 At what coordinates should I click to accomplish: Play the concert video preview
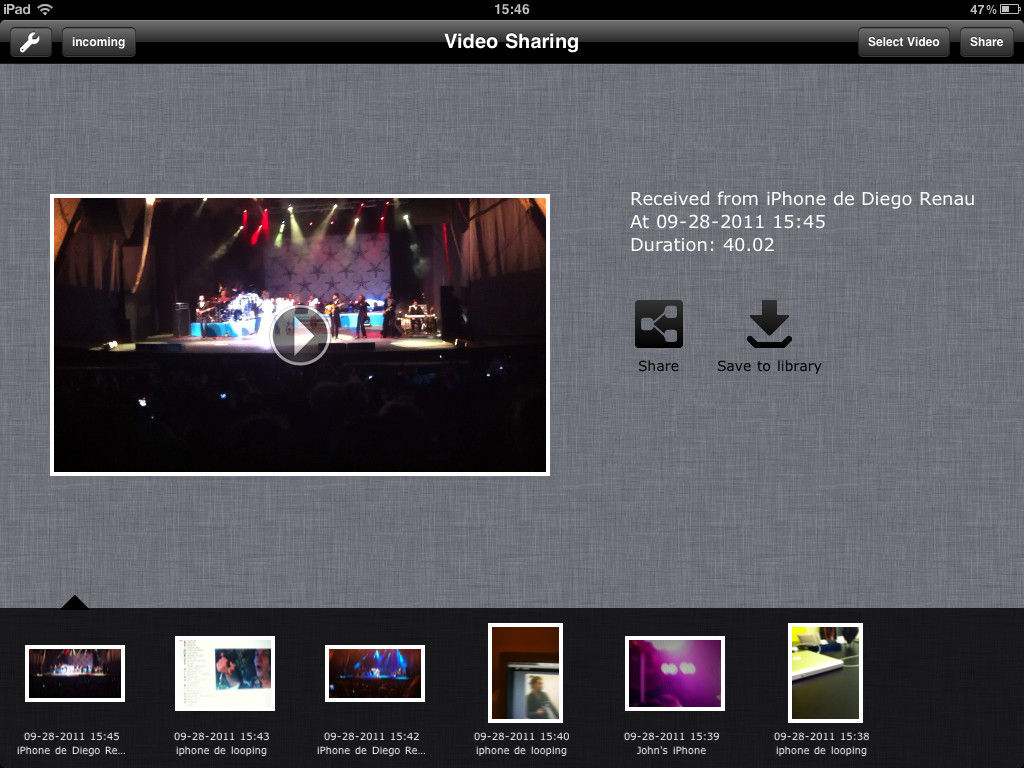click(x=300, y=336)
